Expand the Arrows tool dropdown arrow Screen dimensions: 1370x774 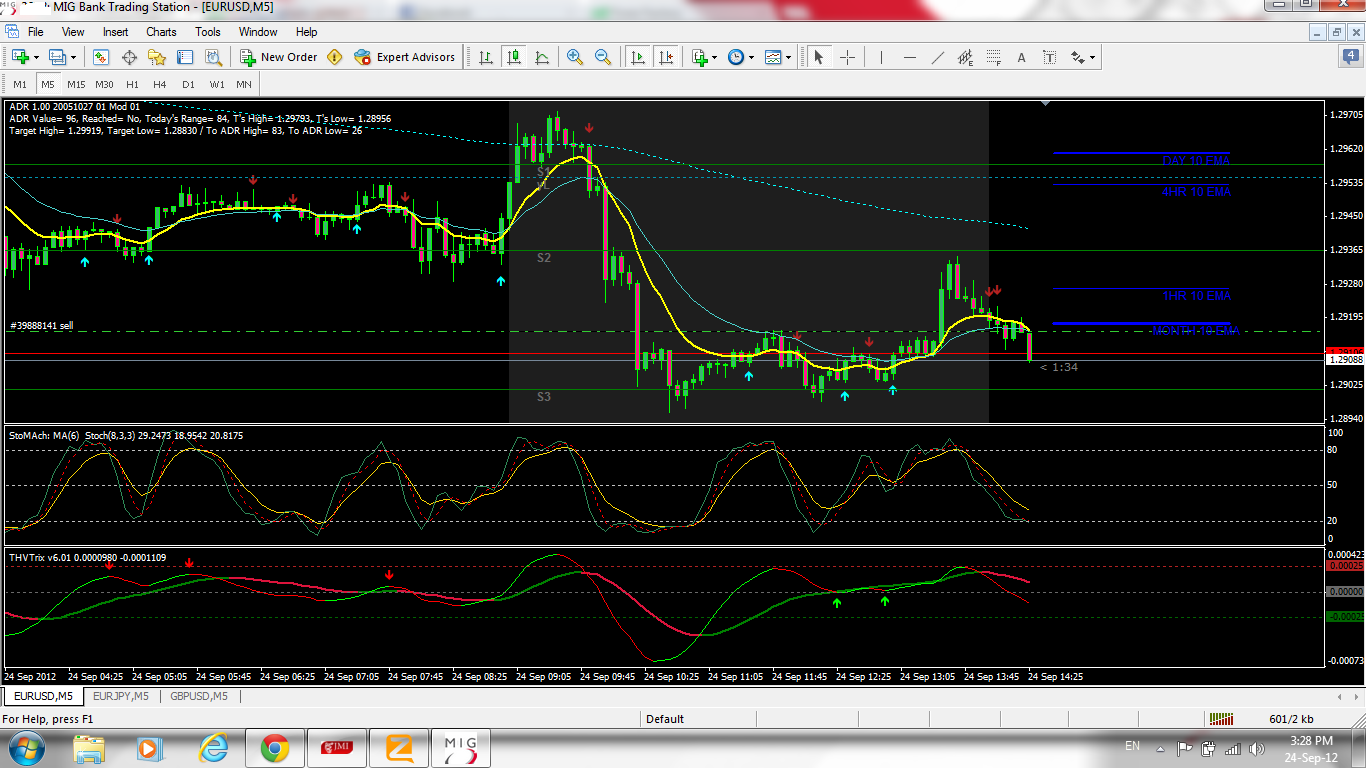point(1092,57)
